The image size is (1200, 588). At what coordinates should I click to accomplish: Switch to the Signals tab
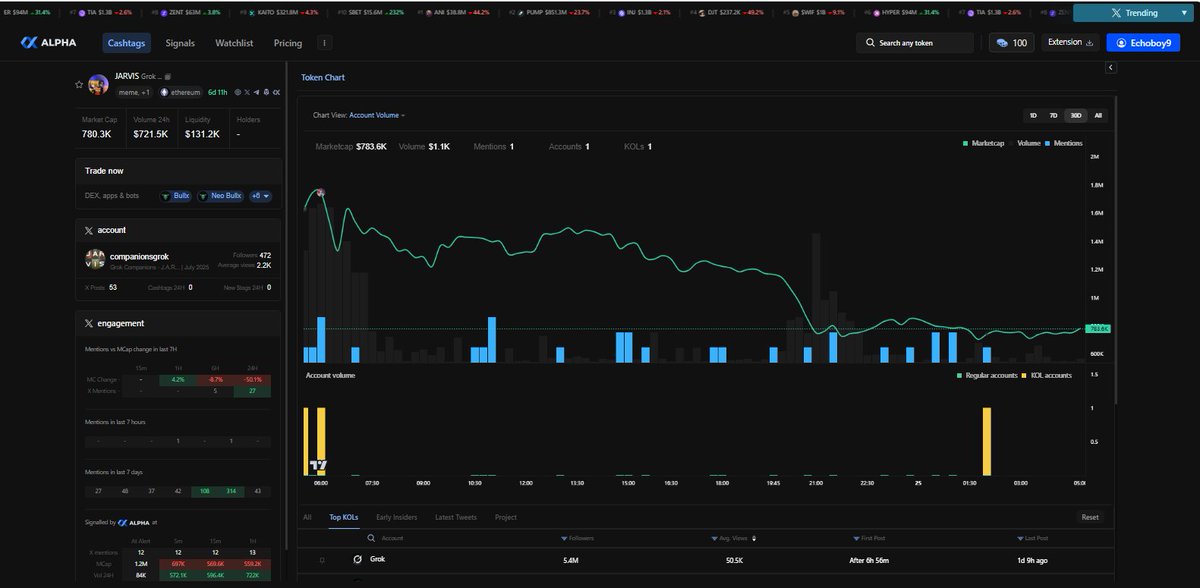tap(180, 44)
